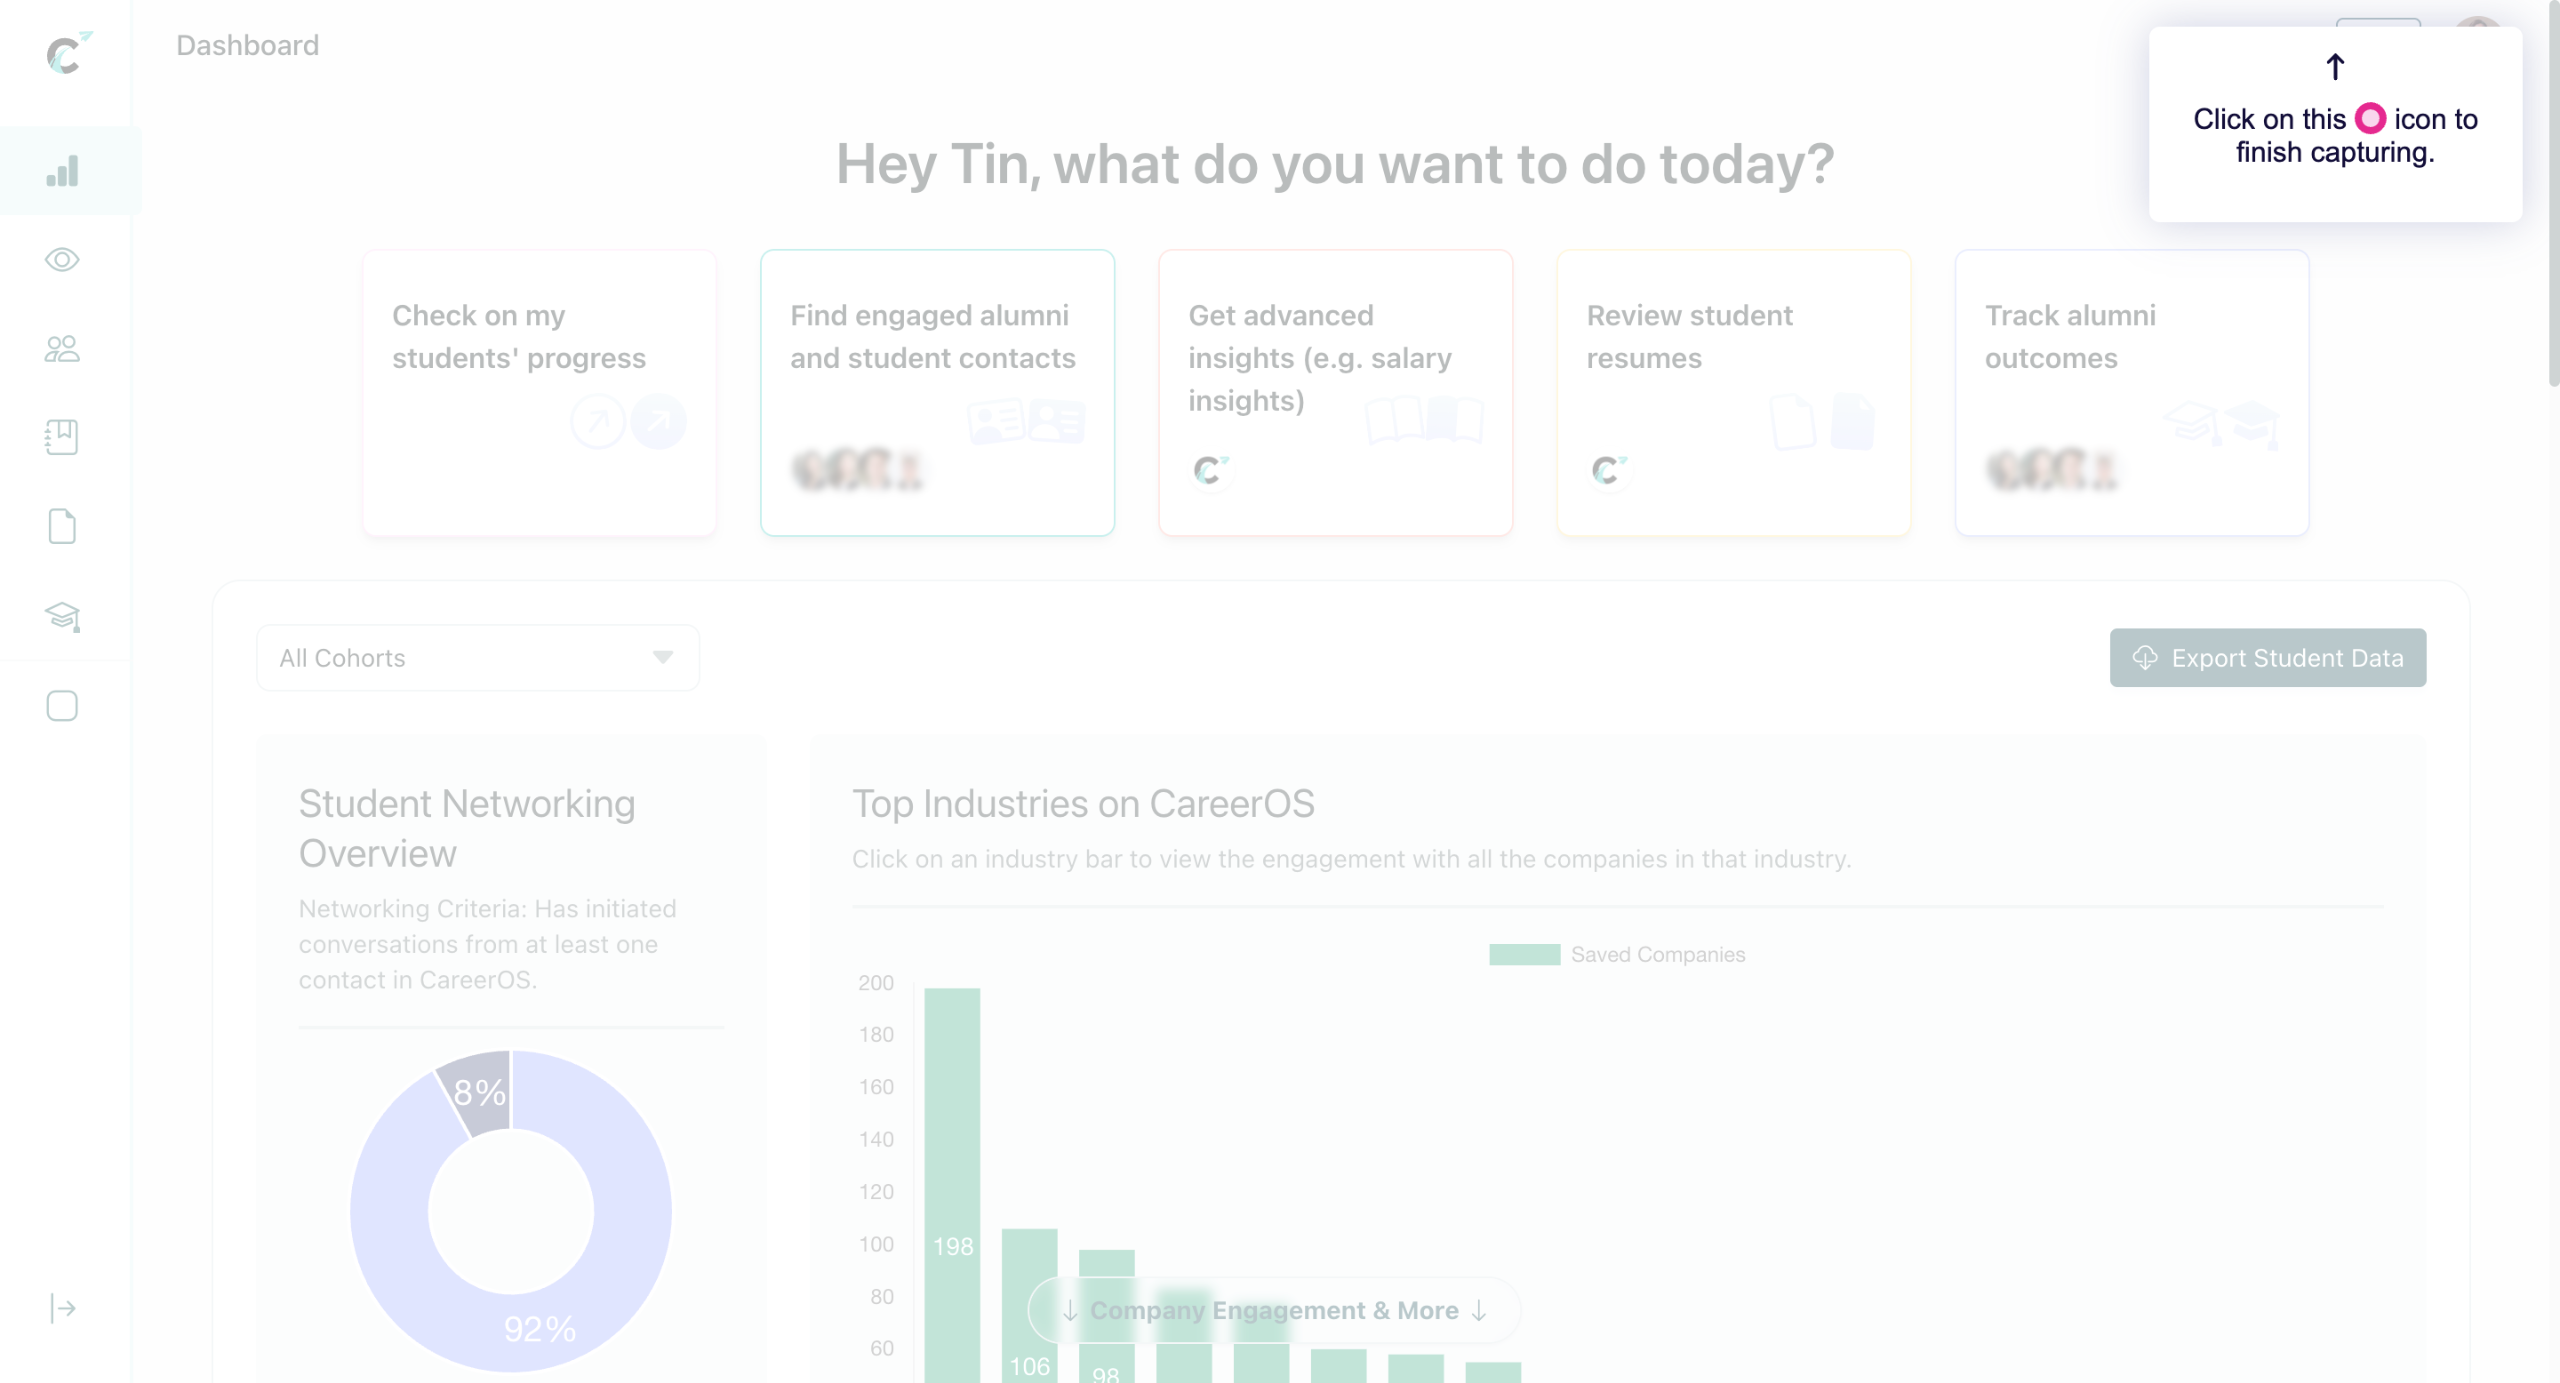Click the CareerOS logo
The height and width of the screenshot is (1383, 2560).
(x=66, y=53)
